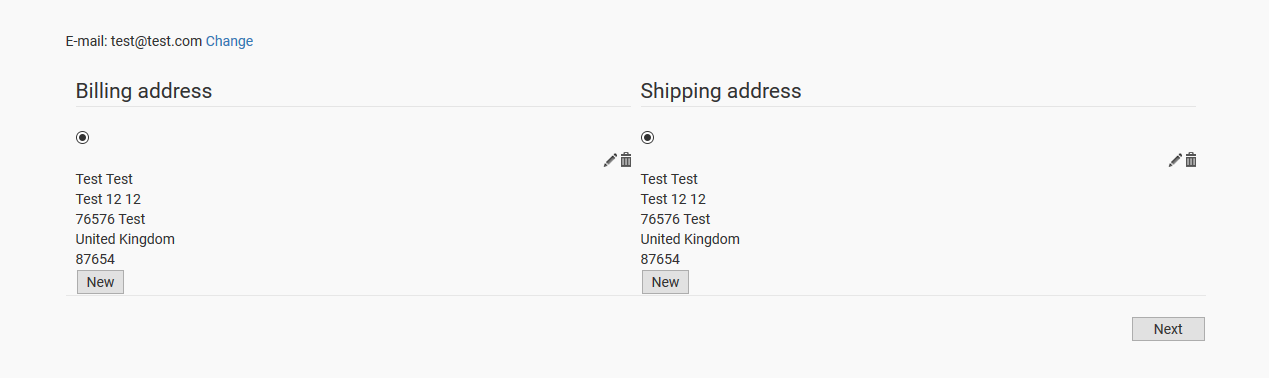Screen dimensions: 1269x378
Task: Click the 87654 line in shipping address
Action: point(660,259)
